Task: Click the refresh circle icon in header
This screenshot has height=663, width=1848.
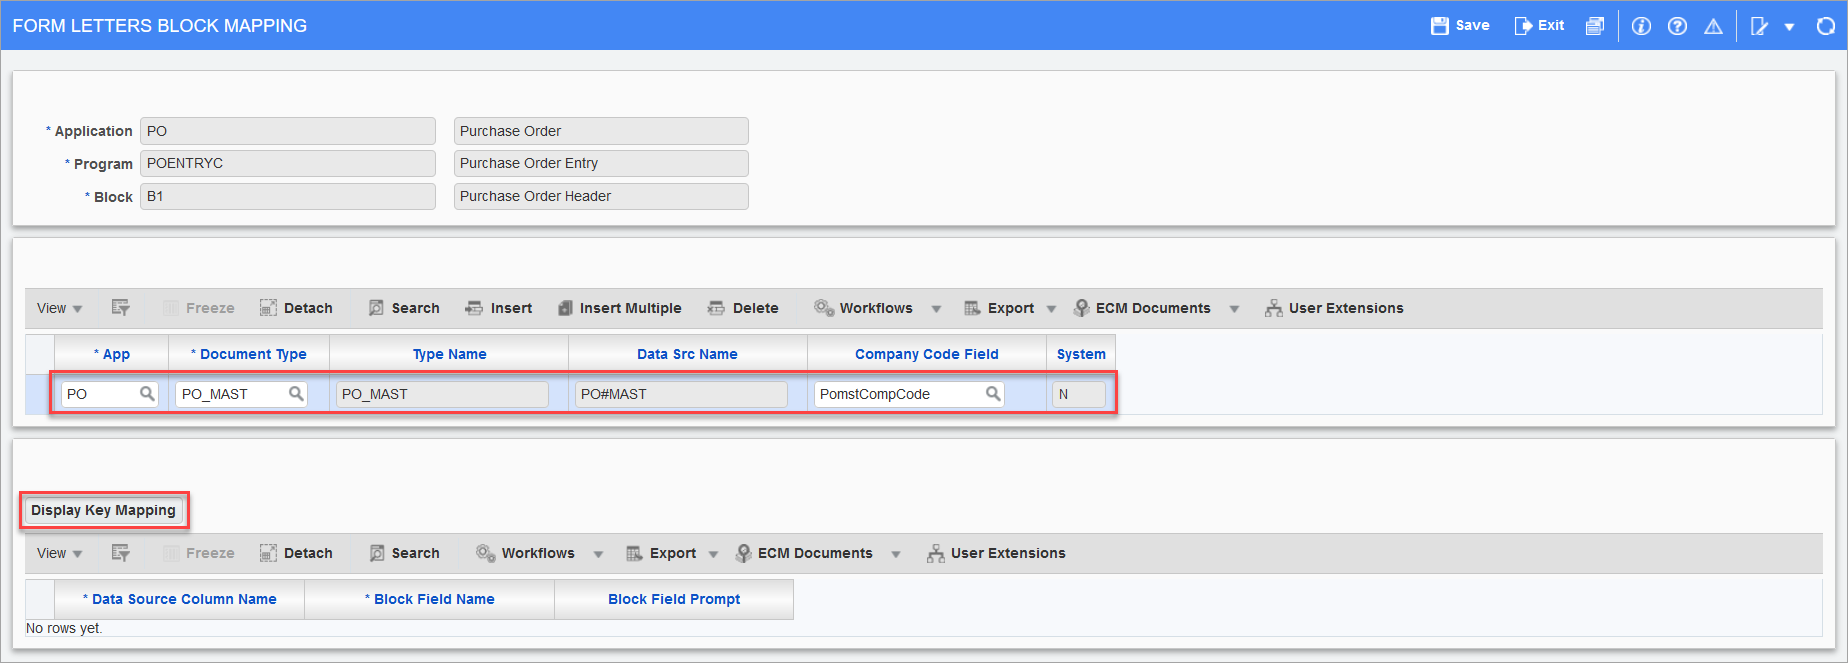Action: pos(1825,26)
